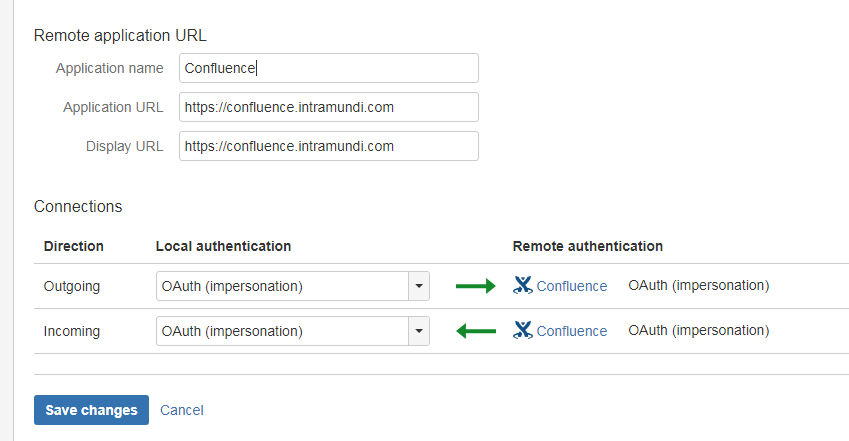Click the green incoming arrow icon

click(x=476, y=330)
